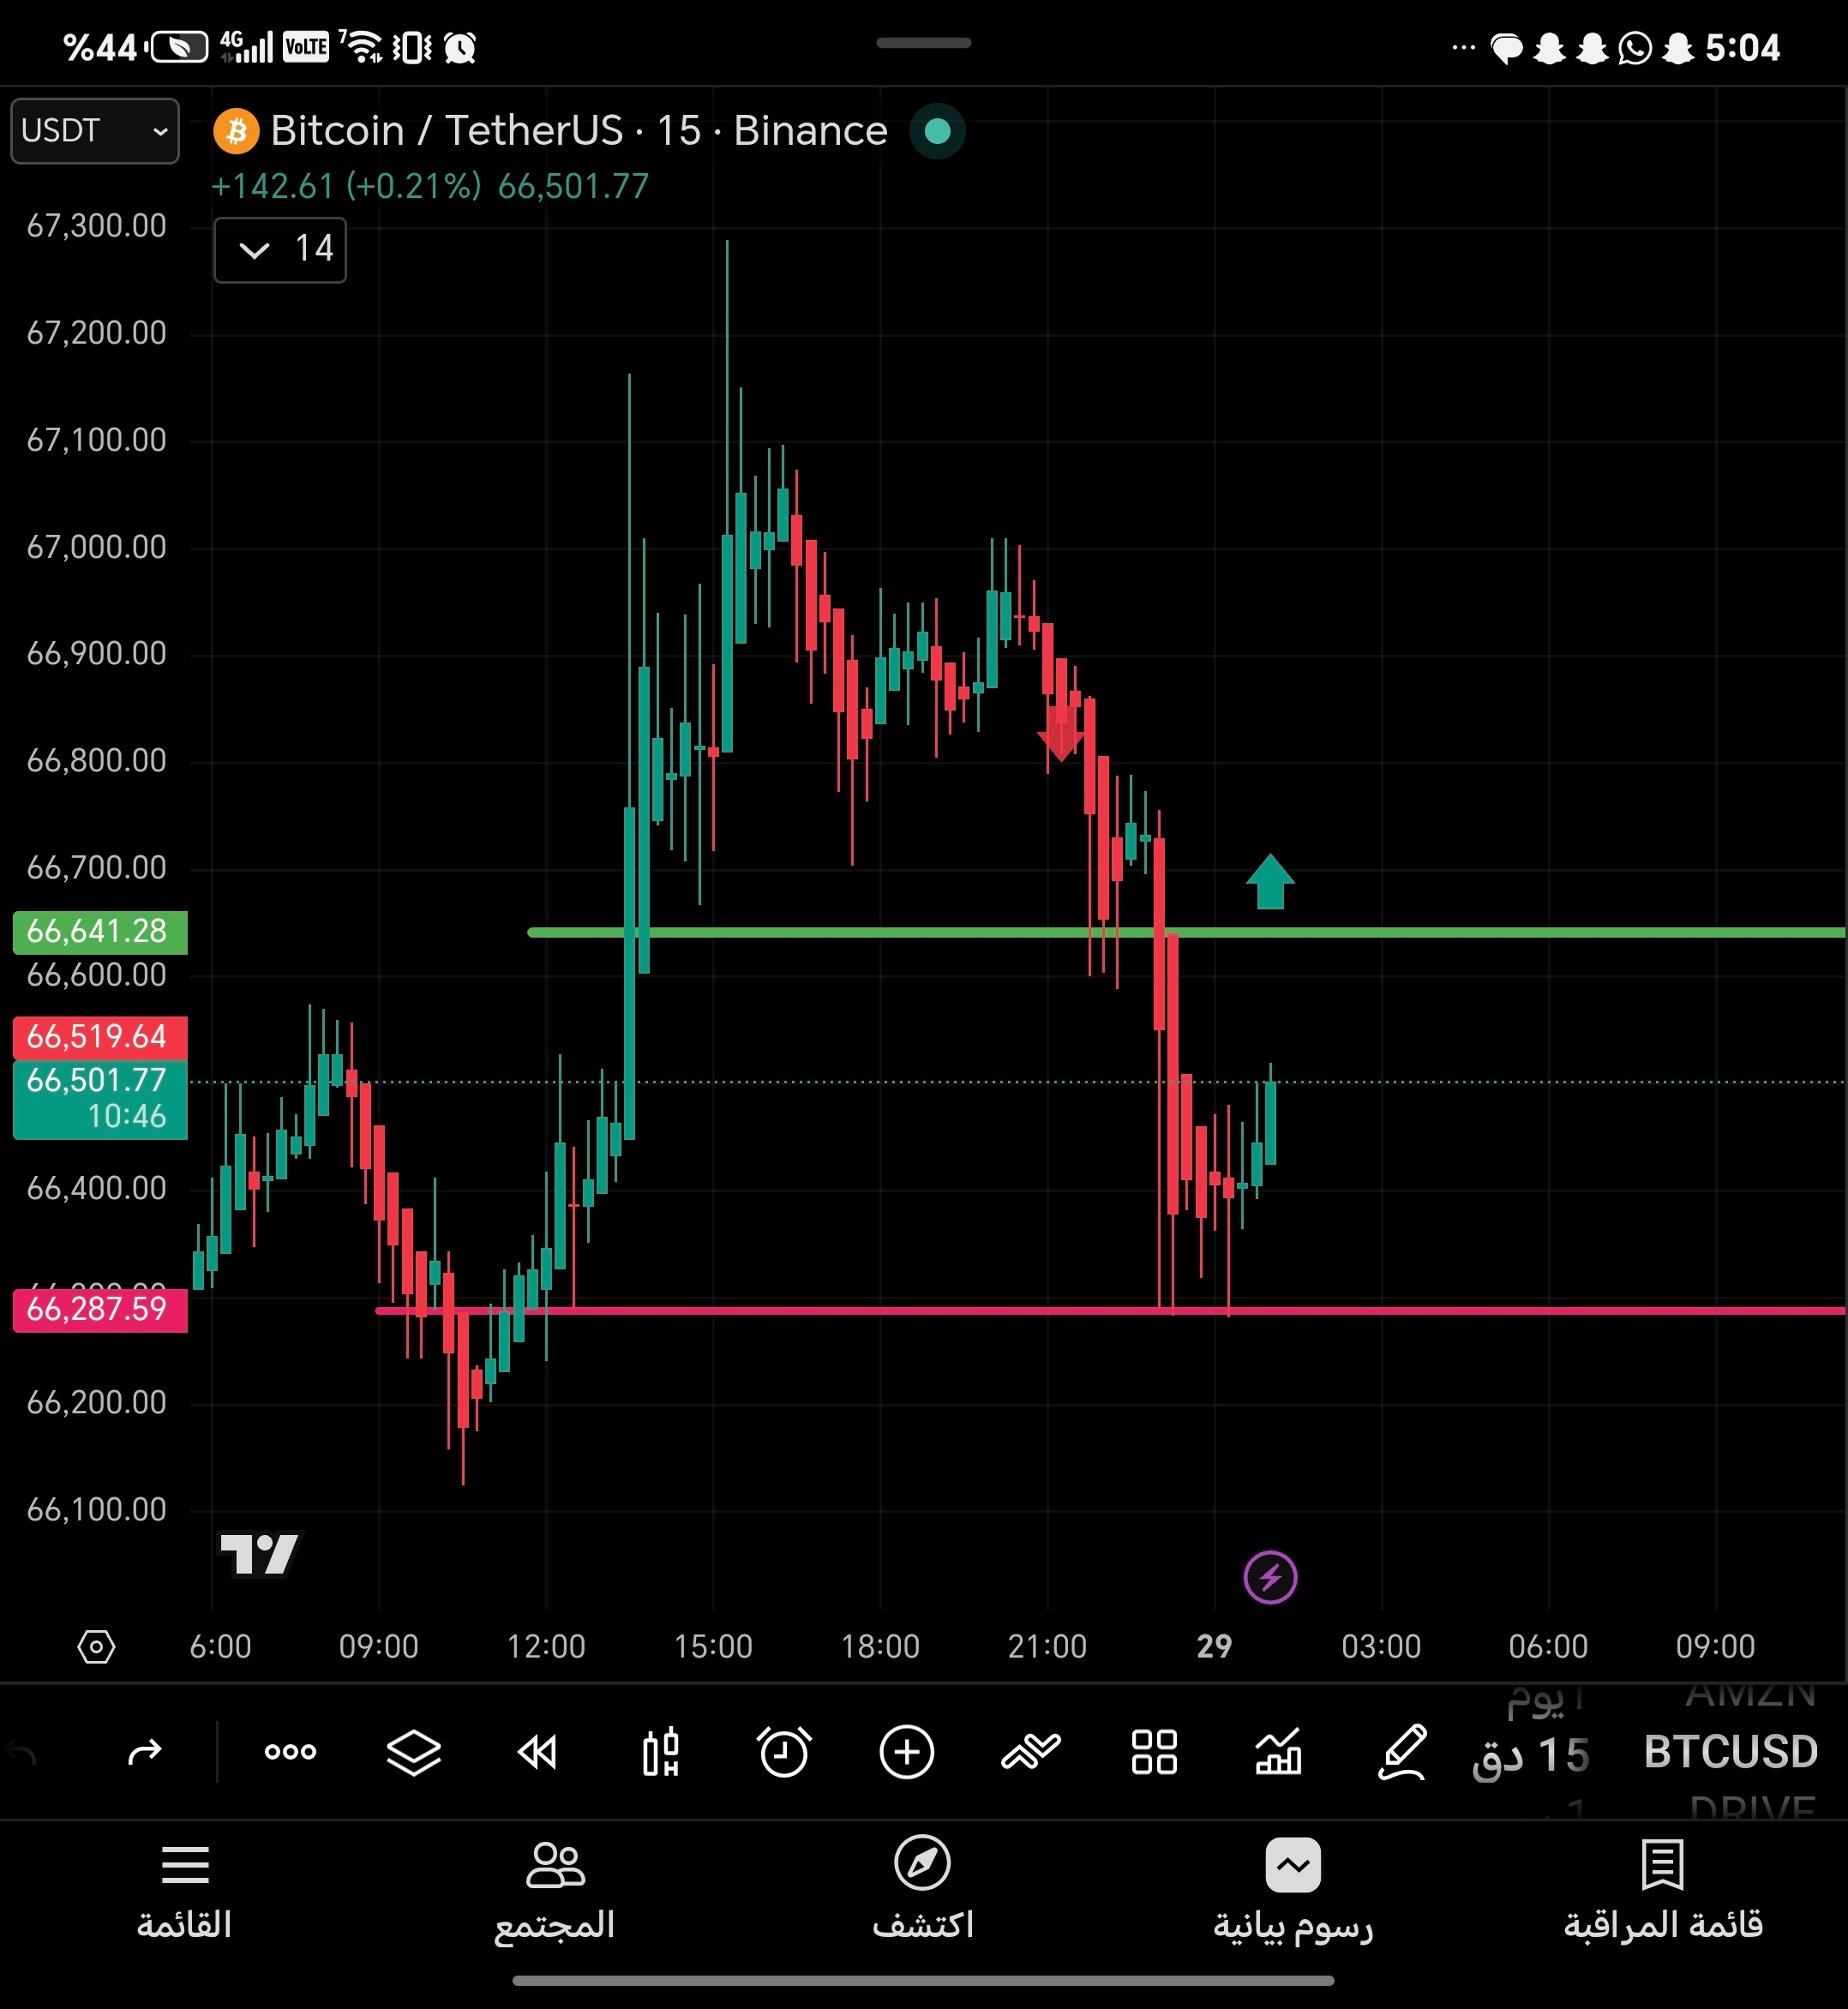
Task: Open chart settings hexagon icon
Action: (96, 1646)
